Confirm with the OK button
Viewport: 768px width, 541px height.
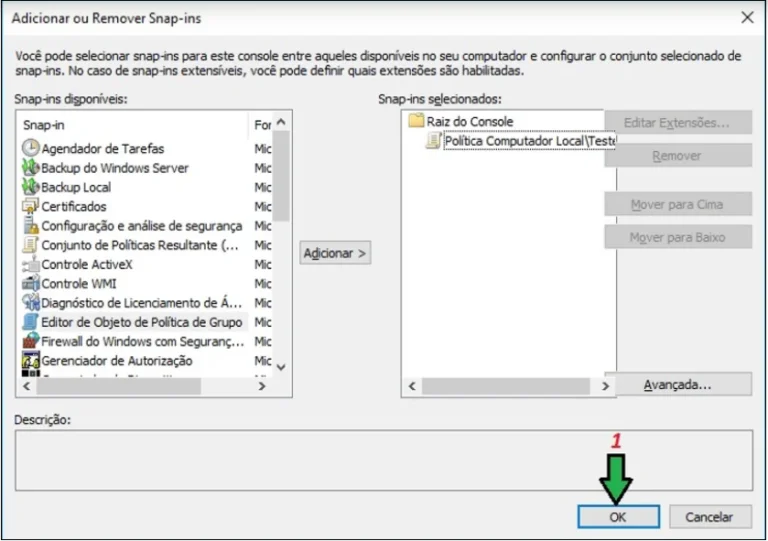pyautogui.click(x=618, y=517)
